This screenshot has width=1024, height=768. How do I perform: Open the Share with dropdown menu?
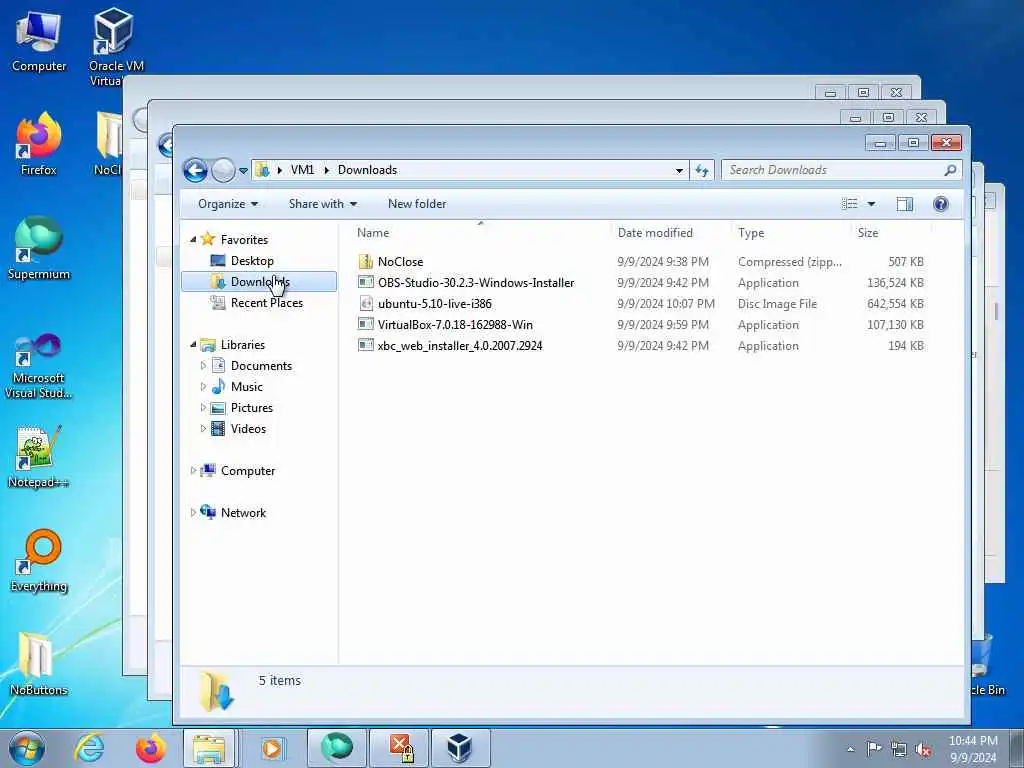tap(323, 204)
